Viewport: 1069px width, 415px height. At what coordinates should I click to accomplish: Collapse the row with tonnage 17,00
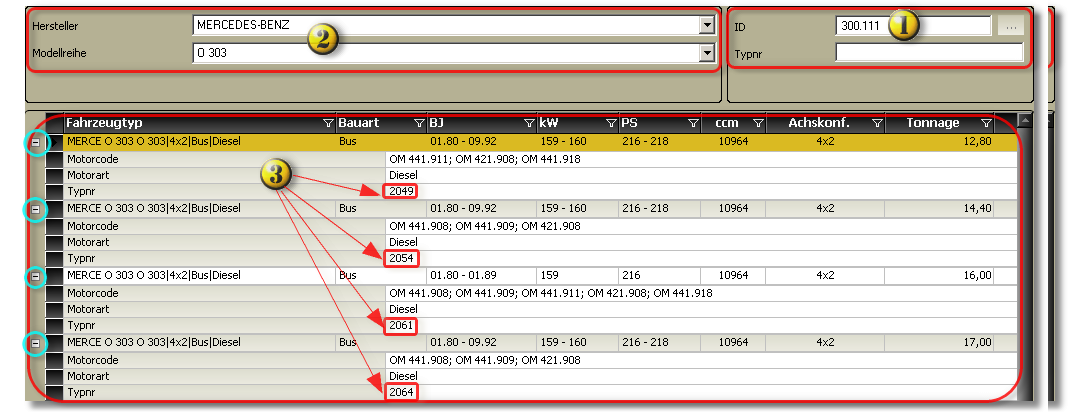[35, 343]
